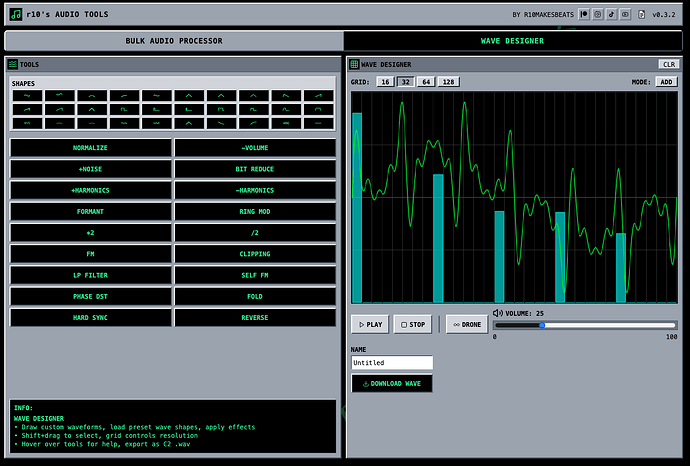Clear the waveform with CLR
Image resolution: width=690 pixels, height=466 pixels.
[x=669, y=64]
